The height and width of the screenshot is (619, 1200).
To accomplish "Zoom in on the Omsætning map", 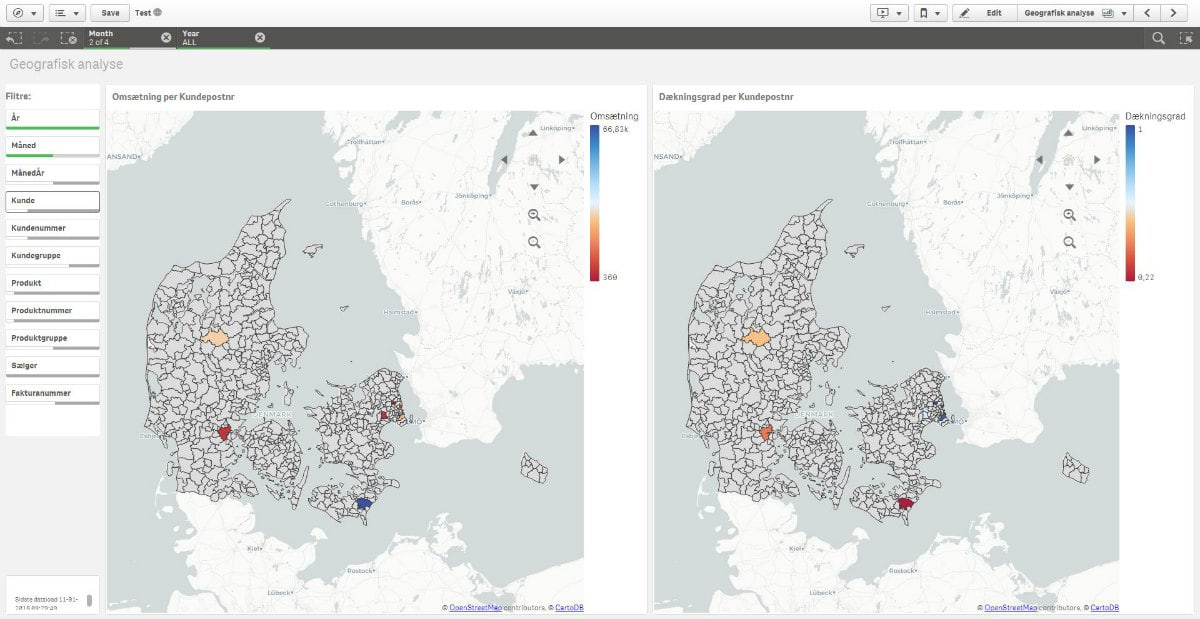I will (534, 215).
